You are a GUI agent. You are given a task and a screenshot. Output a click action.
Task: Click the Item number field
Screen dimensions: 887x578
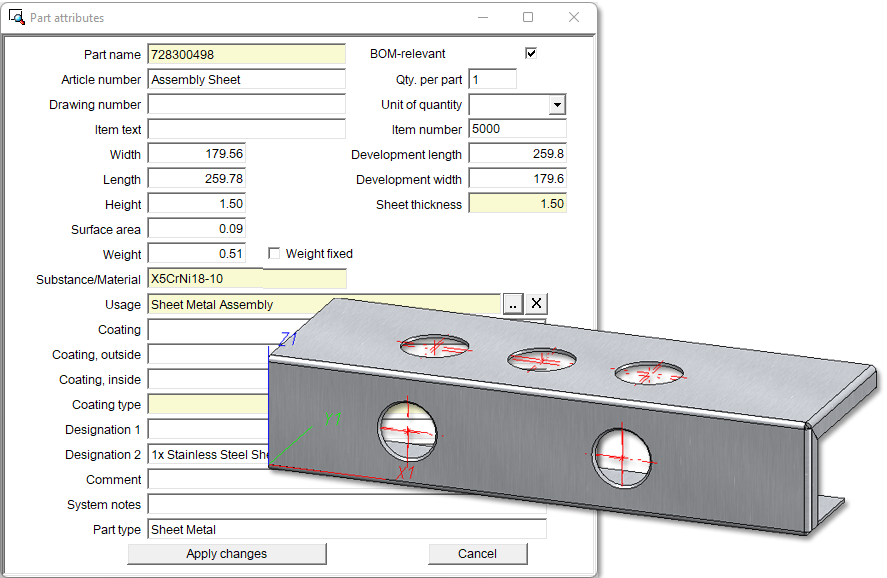518,129
